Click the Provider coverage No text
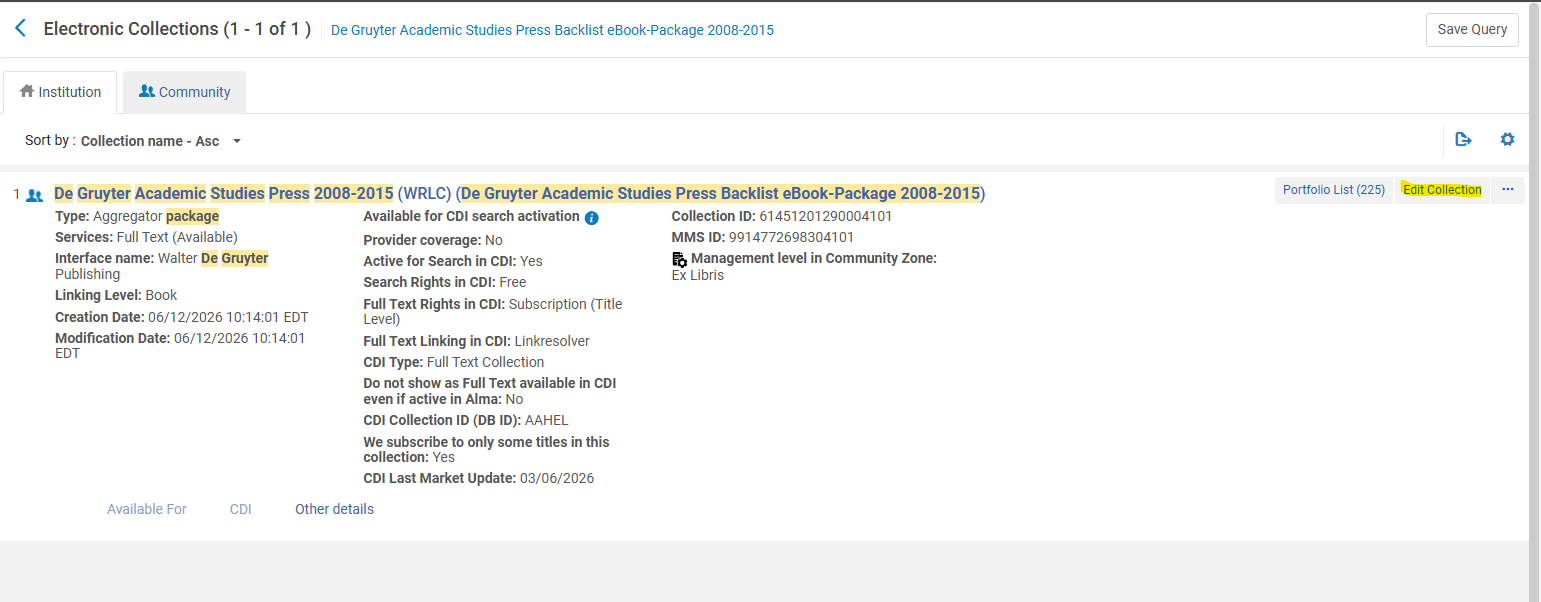Image resolution: width=1541 pixels, height=602 pixels. pos(433,240)
